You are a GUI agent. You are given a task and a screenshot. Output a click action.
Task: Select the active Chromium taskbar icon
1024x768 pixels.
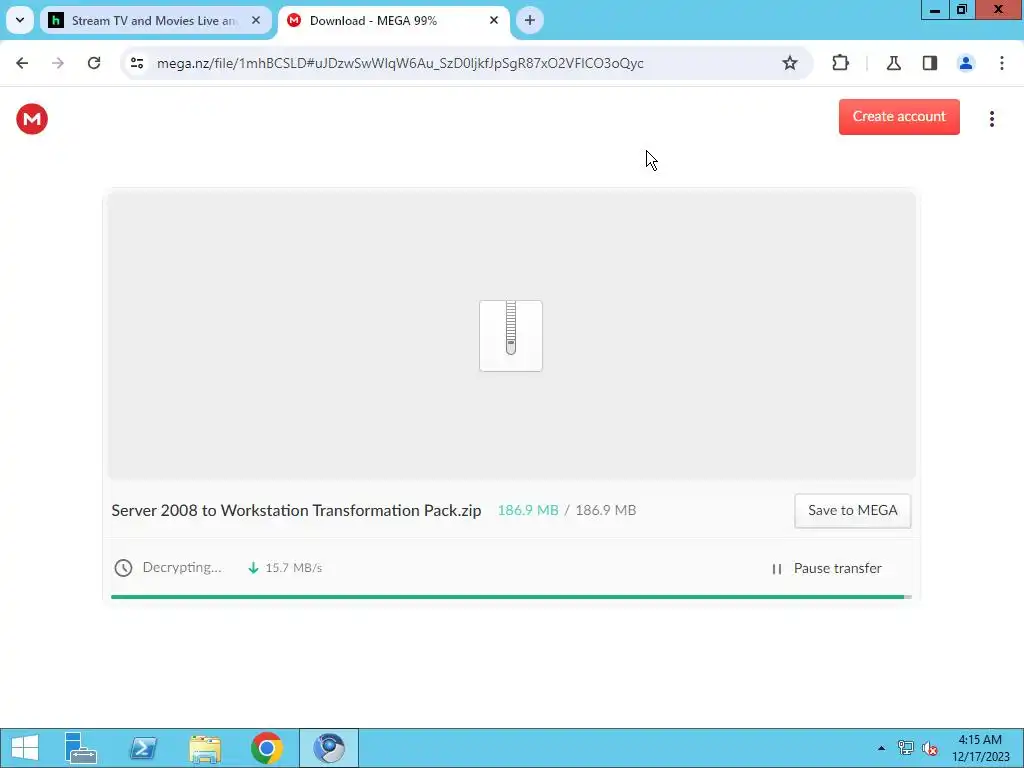[x=329, y=748]
